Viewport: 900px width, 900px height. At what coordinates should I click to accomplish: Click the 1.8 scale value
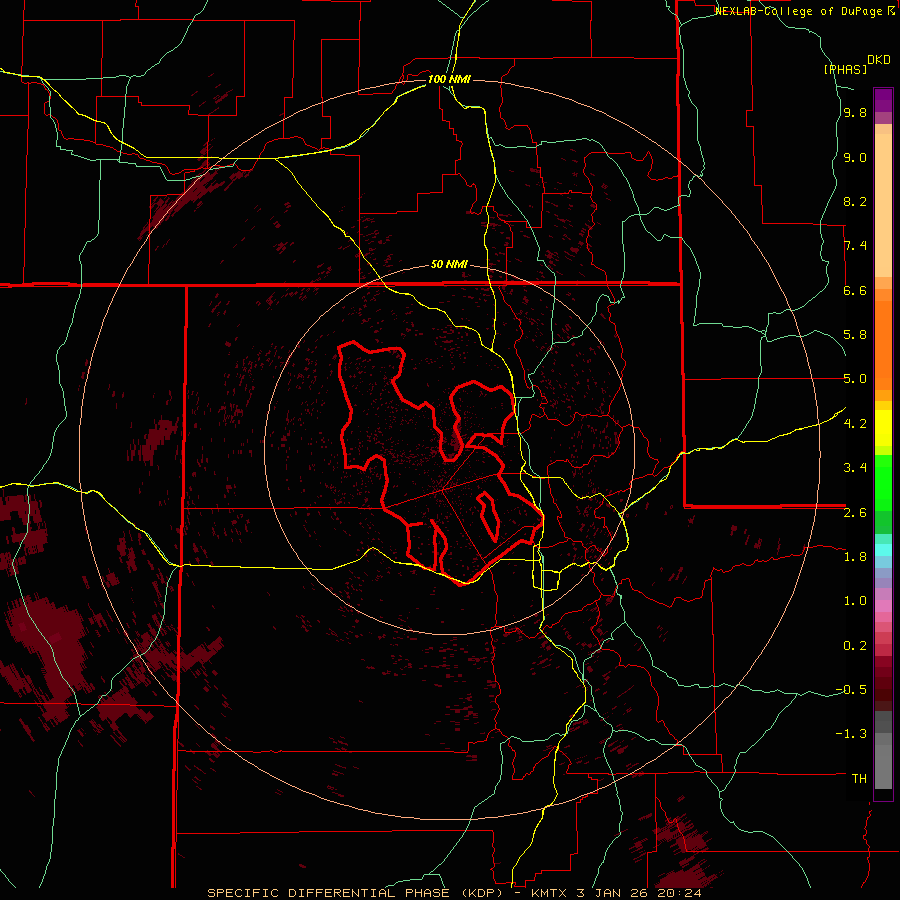click(x=855, y=556)
